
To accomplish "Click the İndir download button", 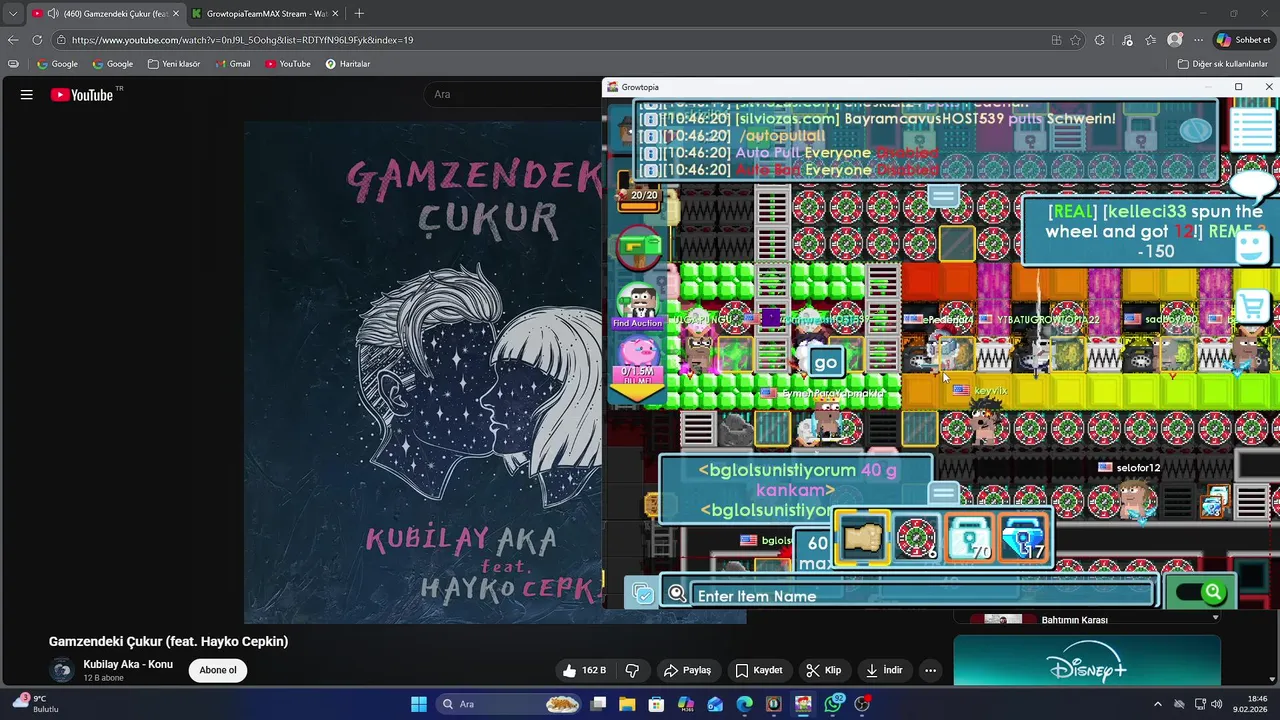I will (884, 670).
